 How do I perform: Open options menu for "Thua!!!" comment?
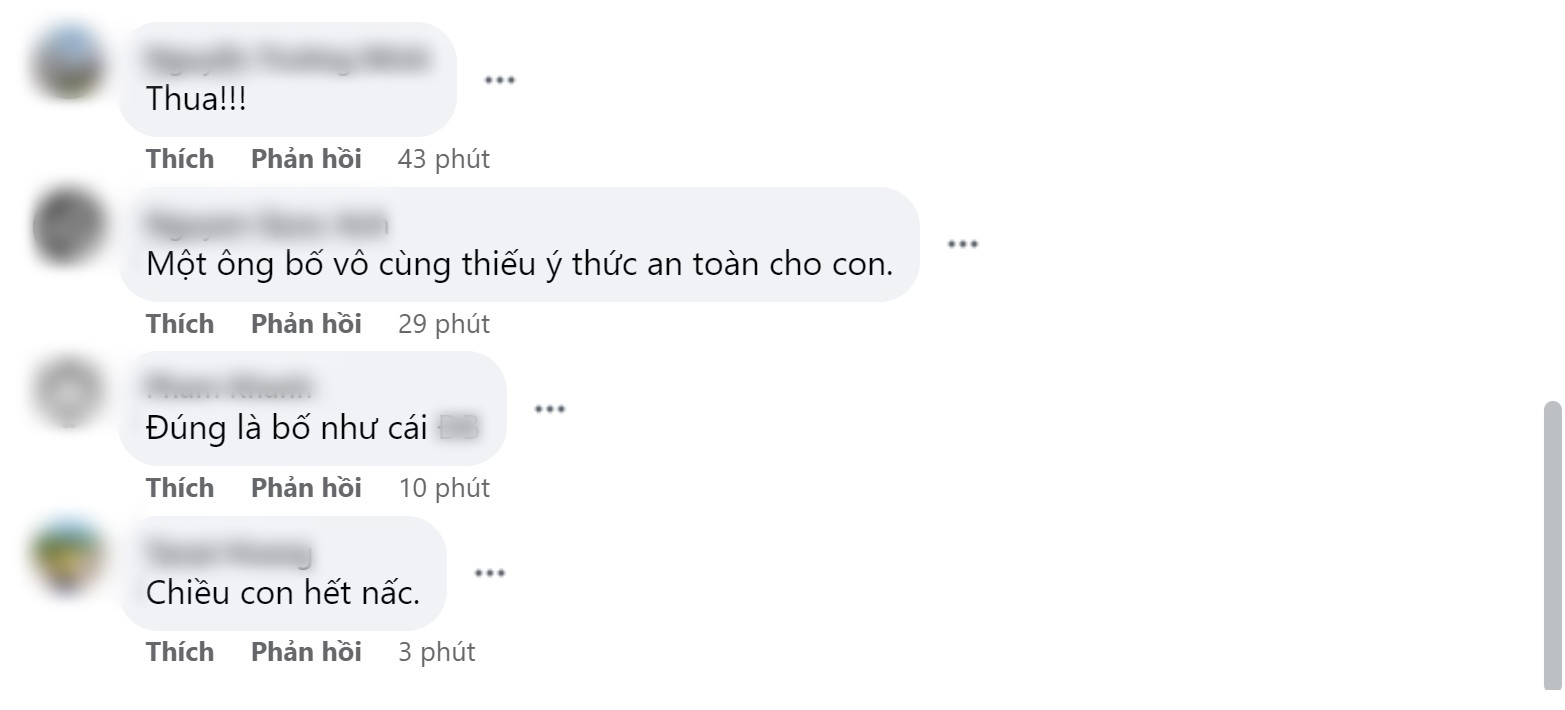coord(499,80)
